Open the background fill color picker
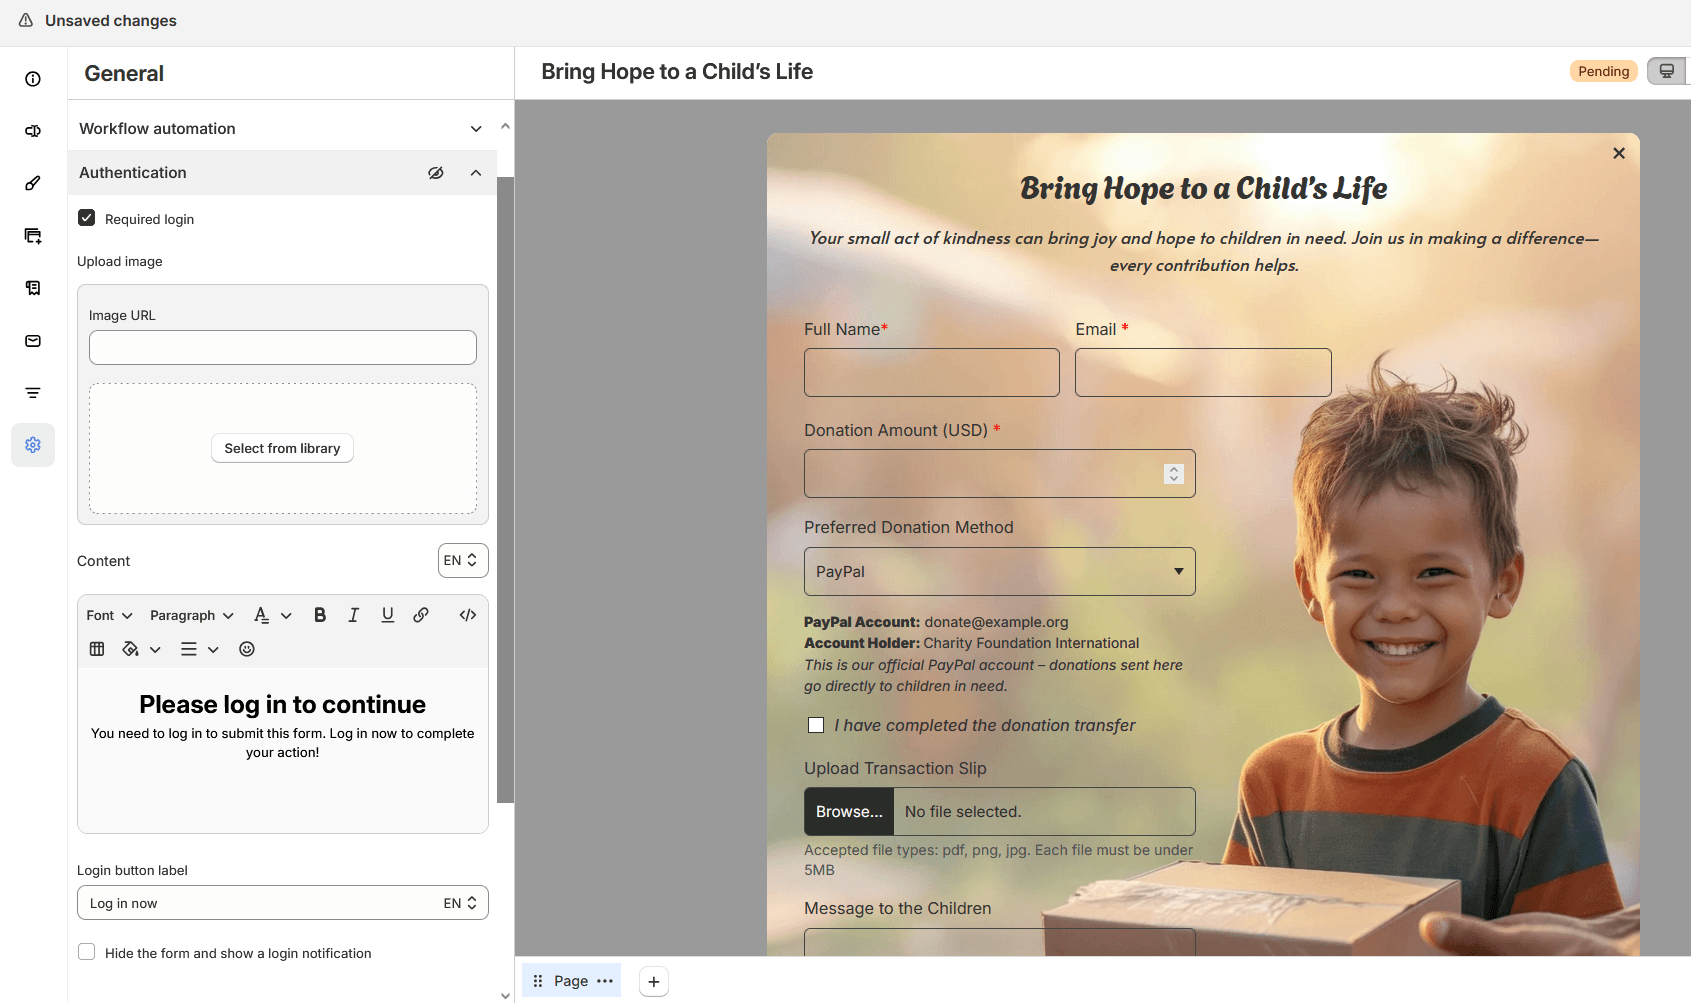1691x1003 pixels. [x=141, y=649]
